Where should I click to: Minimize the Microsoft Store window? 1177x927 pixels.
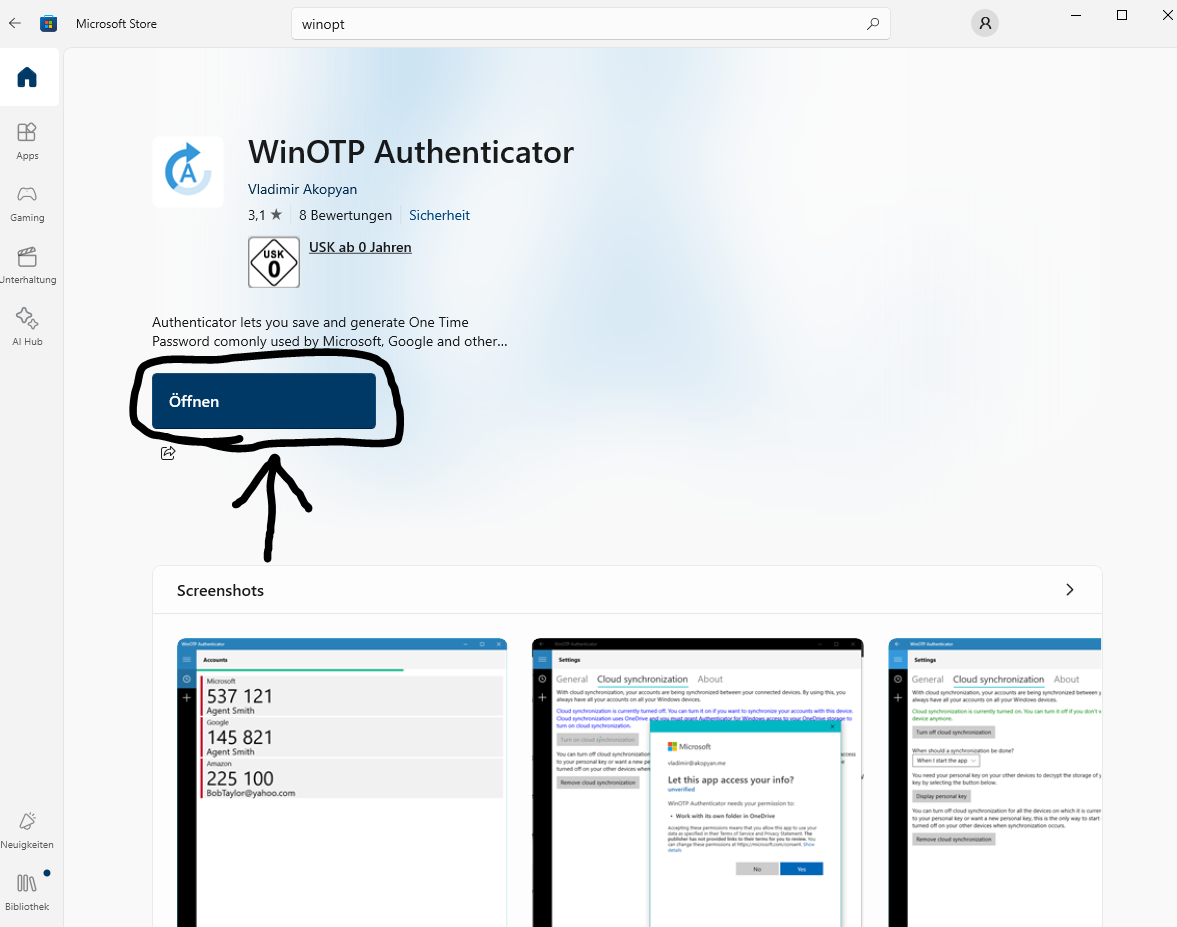(x=1076, y=15)
